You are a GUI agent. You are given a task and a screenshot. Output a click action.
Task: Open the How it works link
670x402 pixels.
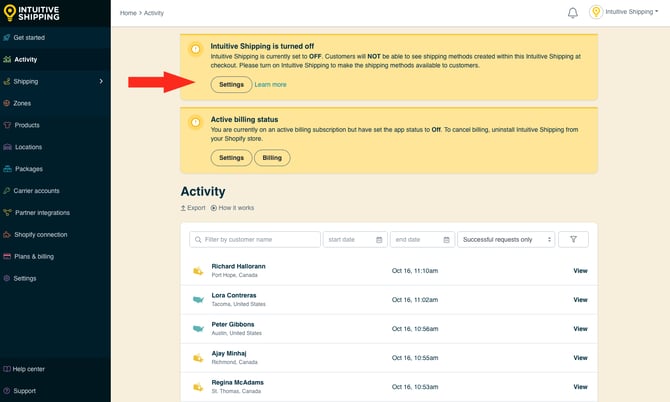tap(232, 208)
